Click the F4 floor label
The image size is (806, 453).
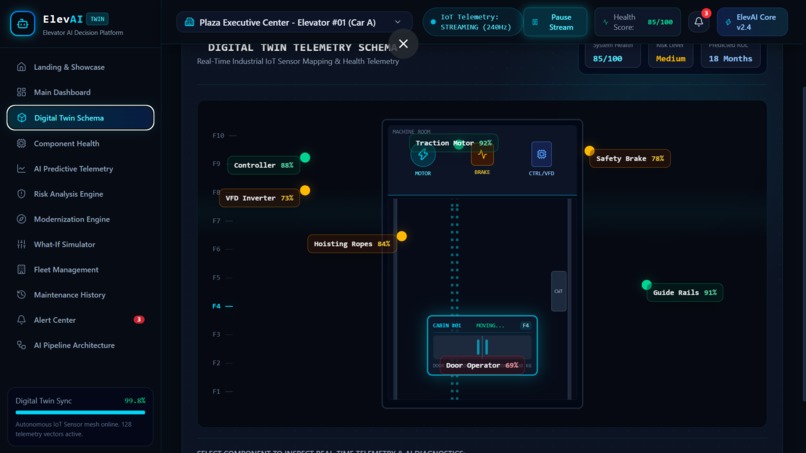click(216, 306)
